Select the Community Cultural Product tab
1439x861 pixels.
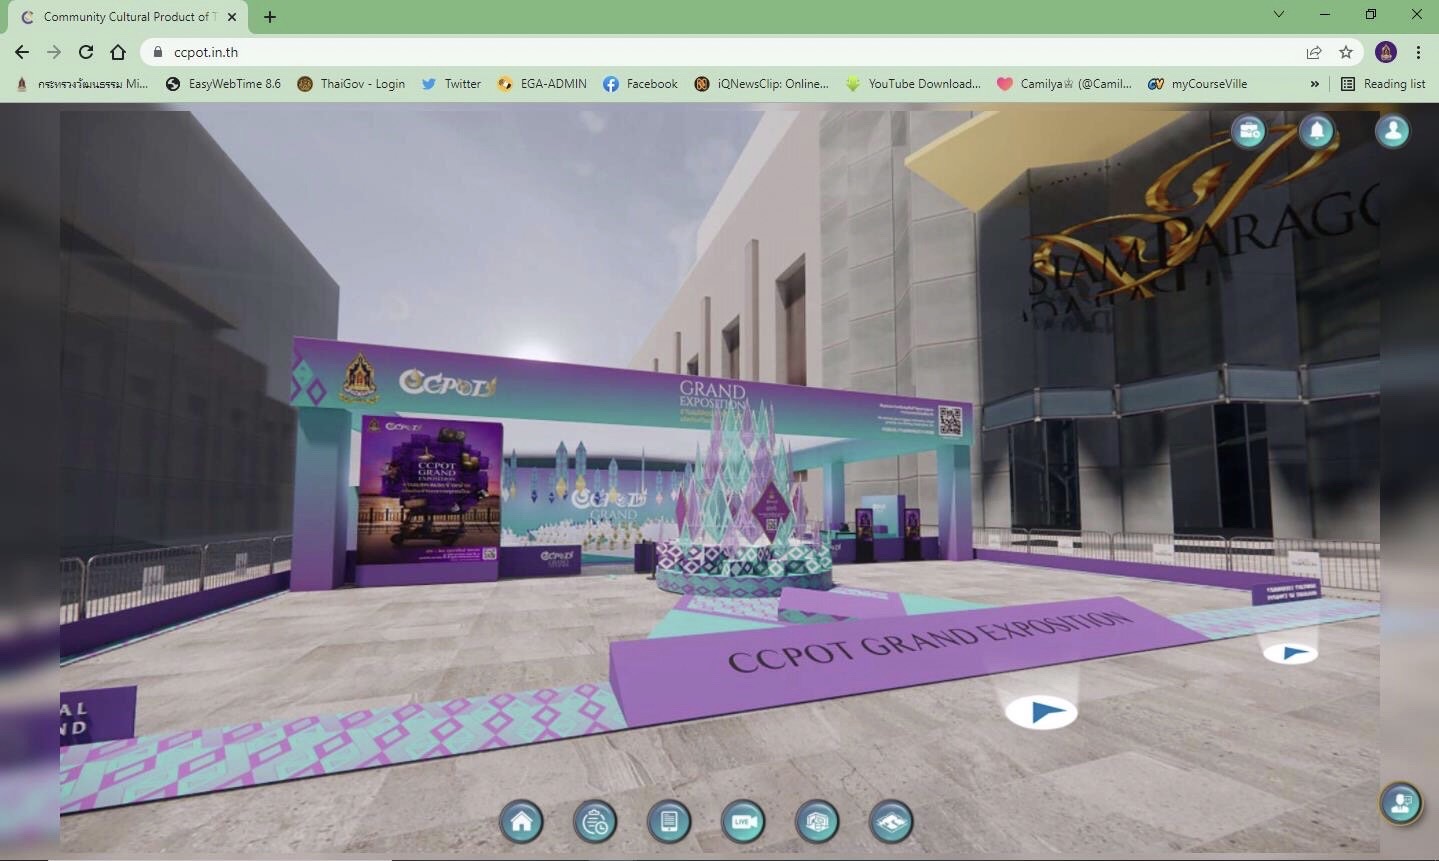(x=128, y=17)
